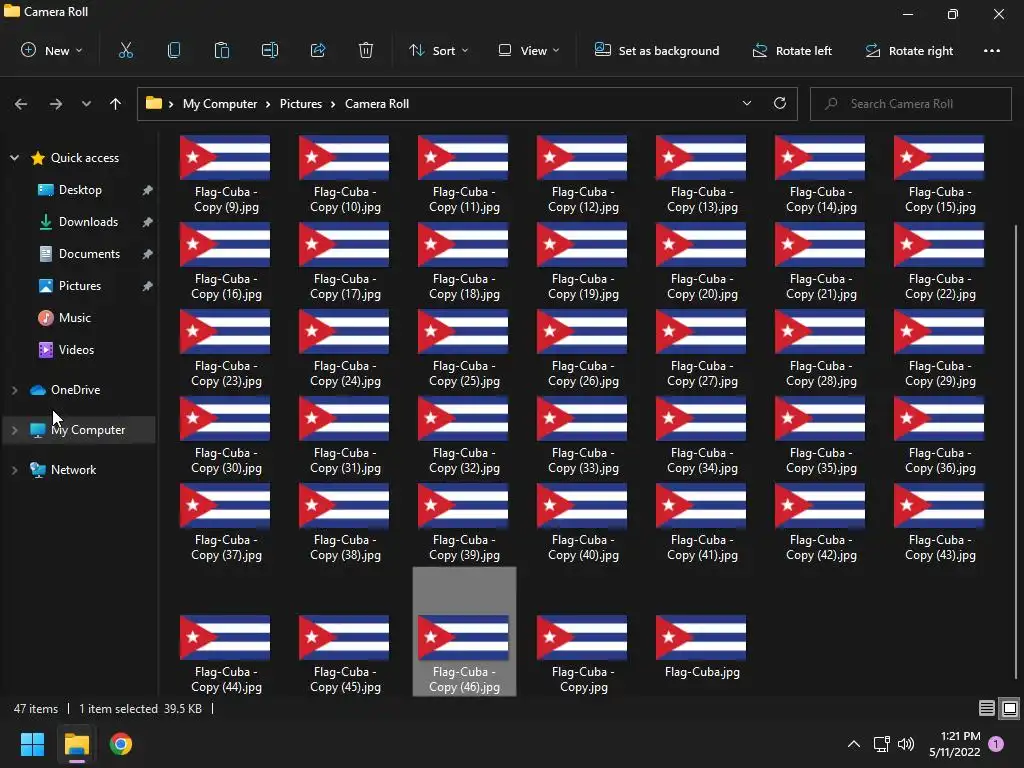Open network tray icon
This screenshot has width=1024, height=768.
coord(882,744)
